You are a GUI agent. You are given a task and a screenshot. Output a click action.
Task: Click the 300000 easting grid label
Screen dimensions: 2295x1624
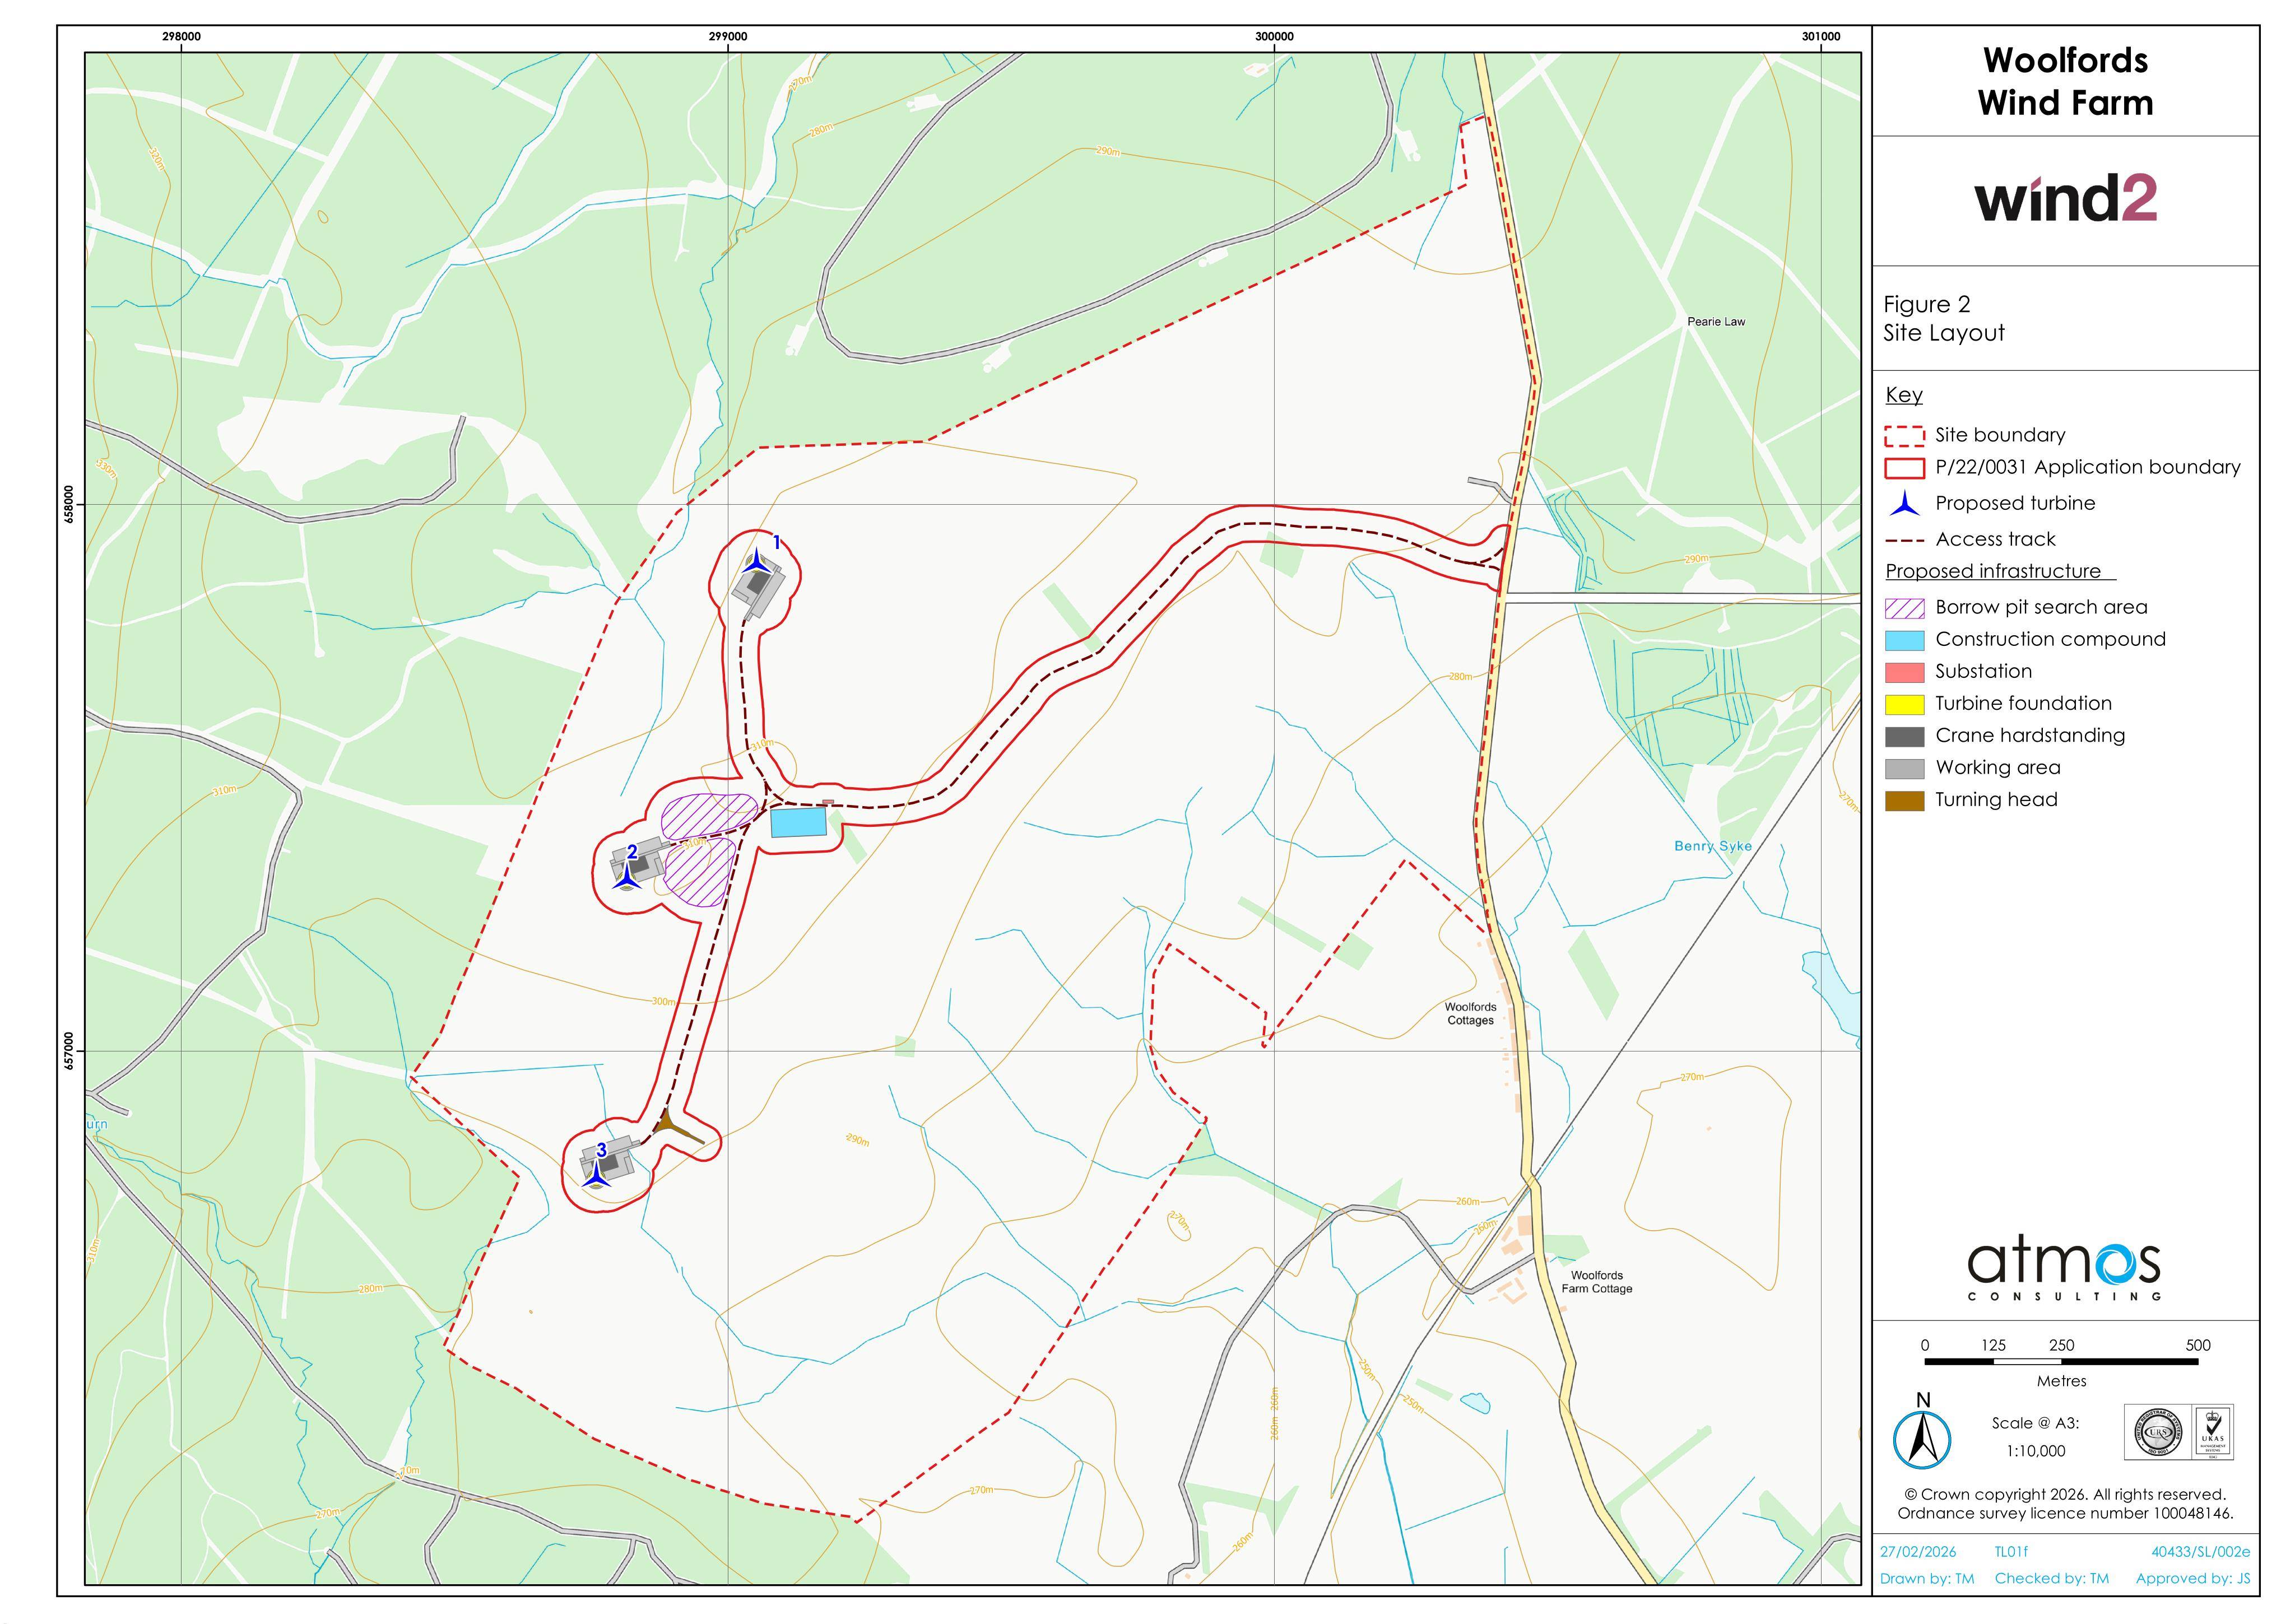tap(1274, 36)
